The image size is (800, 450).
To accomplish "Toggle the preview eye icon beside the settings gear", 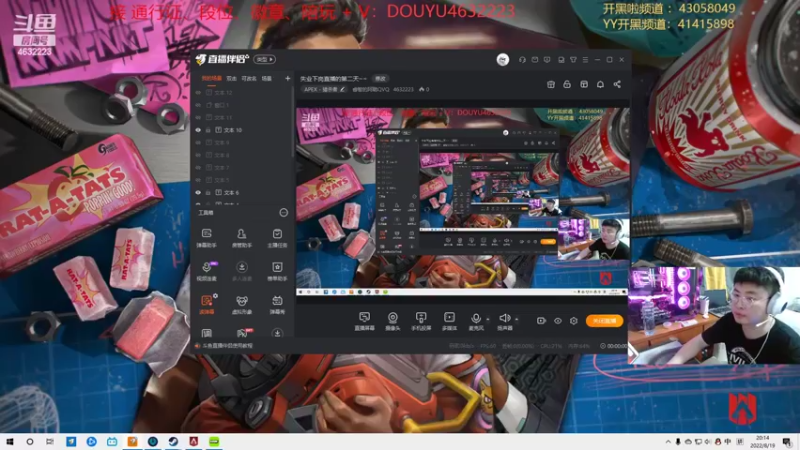I will pyautogui.click(x=558, y=321).
